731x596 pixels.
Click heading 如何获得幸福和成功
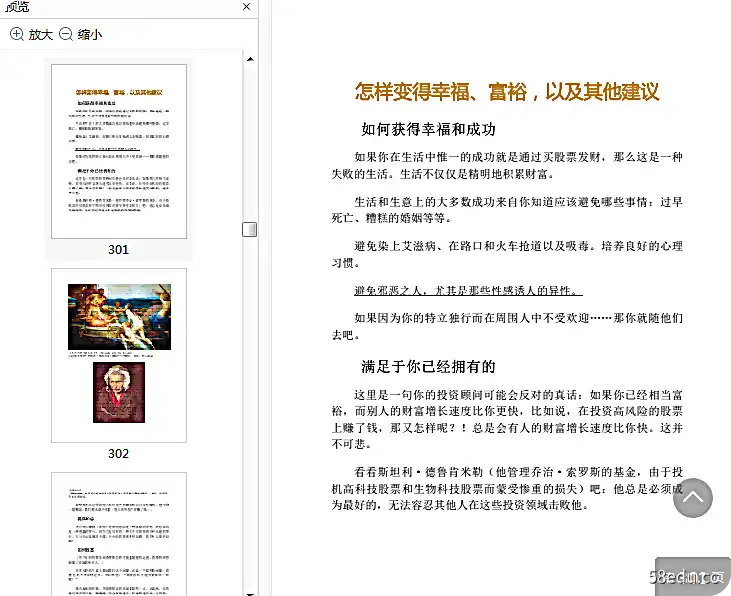click(x=428, y=129)
